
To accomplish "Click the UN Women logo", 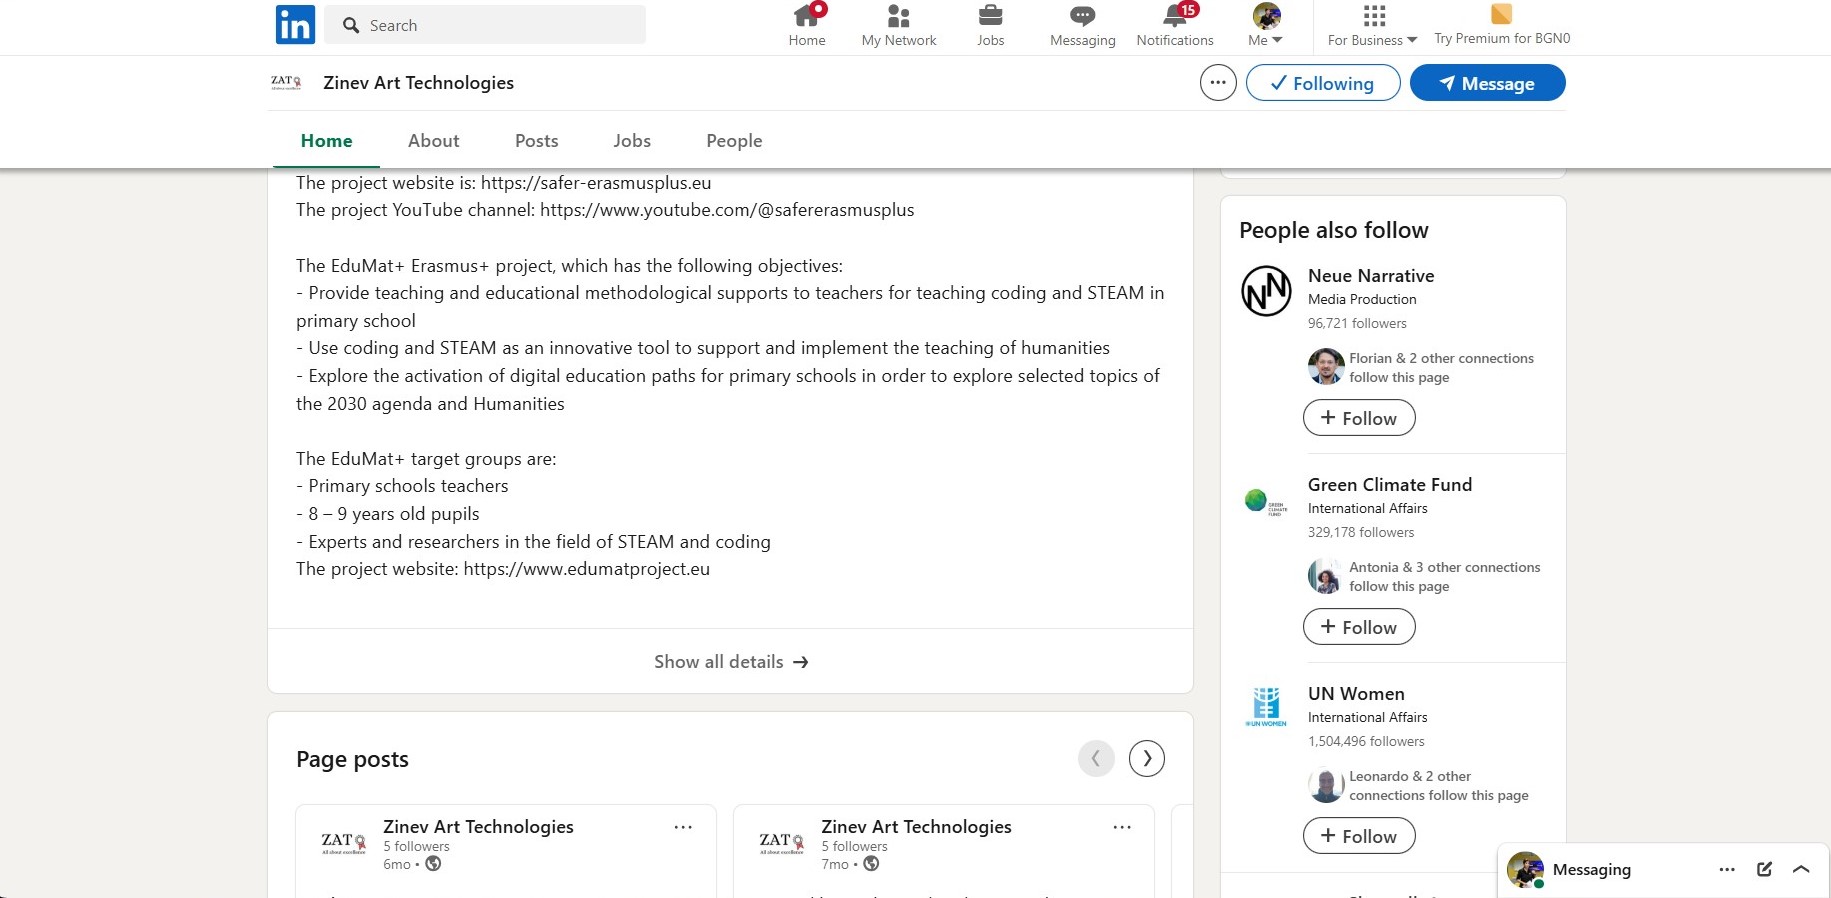I will coord(1266,707).
